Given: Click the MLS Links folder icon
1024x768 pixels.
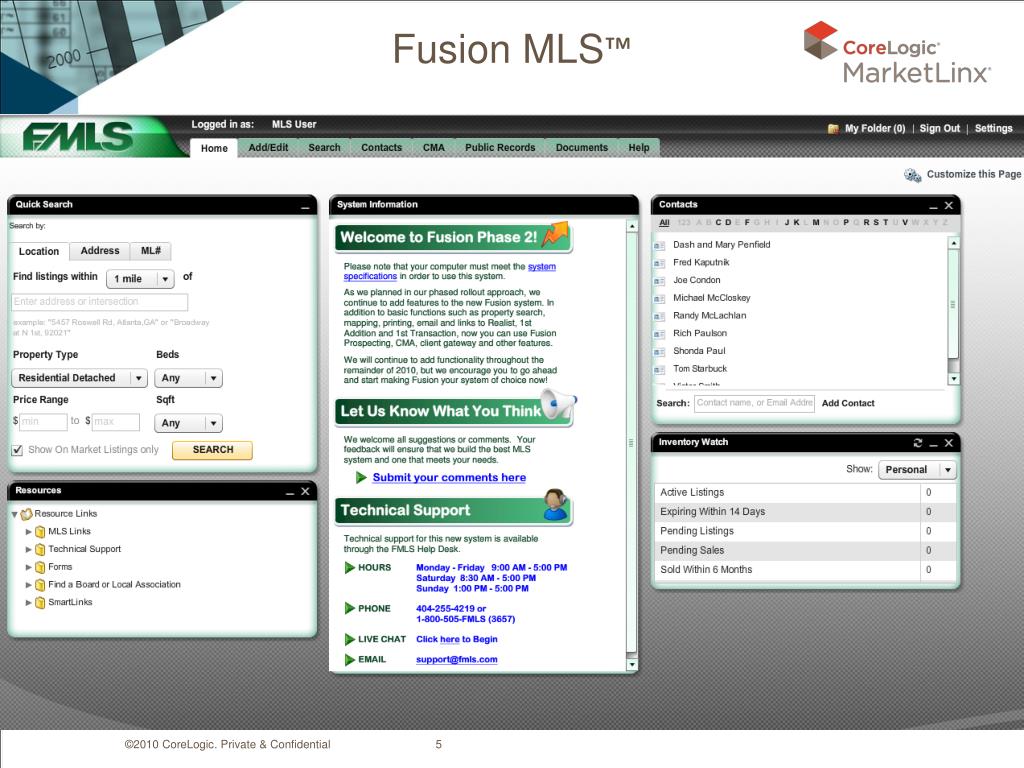Looking at the screenshot, I should tap(40, 532).
